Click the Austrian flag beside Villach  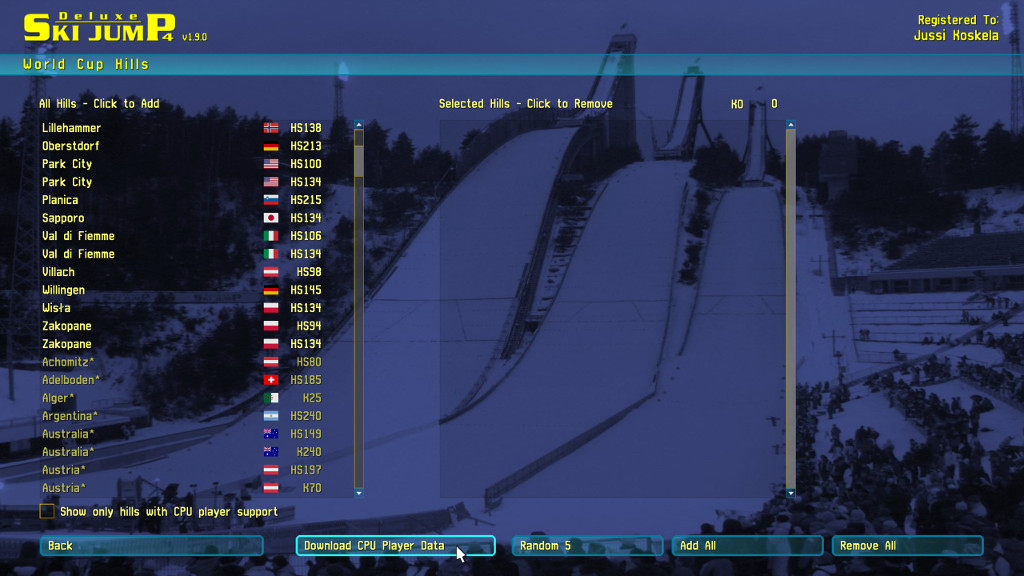pos(271,272)
